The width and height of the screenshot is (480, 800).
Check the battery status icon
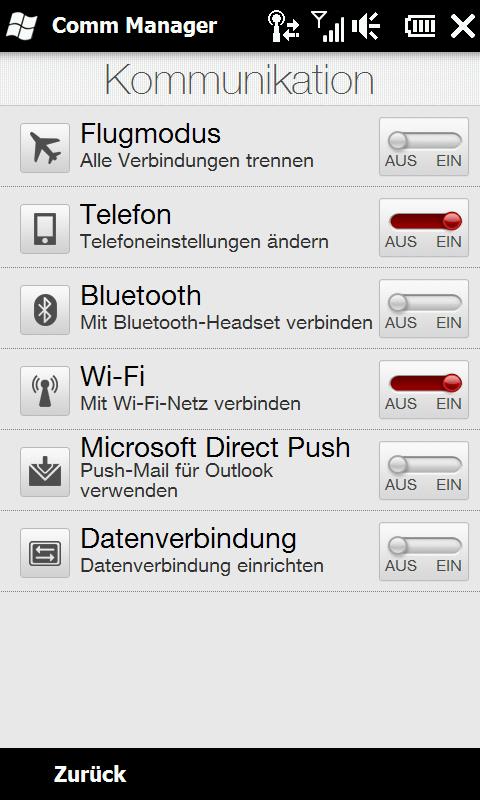[x=420, y=26]
